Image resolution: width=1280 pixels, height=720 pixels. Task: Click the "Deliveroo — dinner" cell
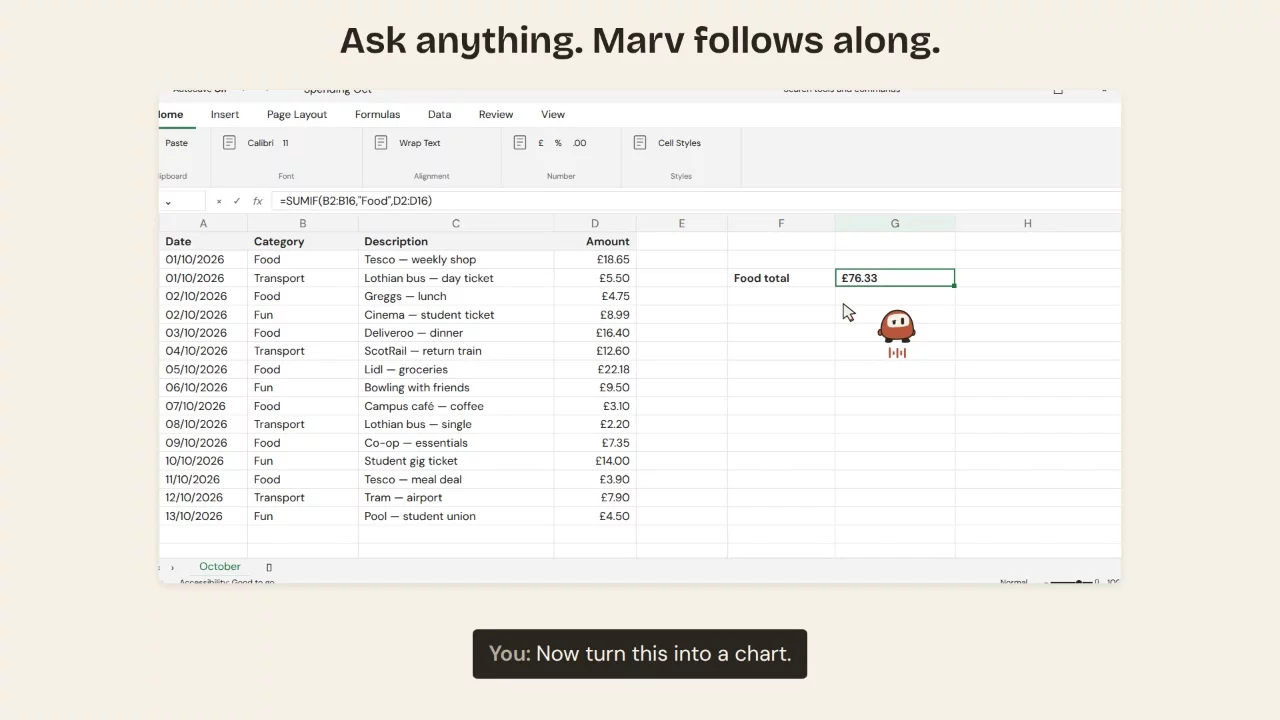(x=456, y=333)
